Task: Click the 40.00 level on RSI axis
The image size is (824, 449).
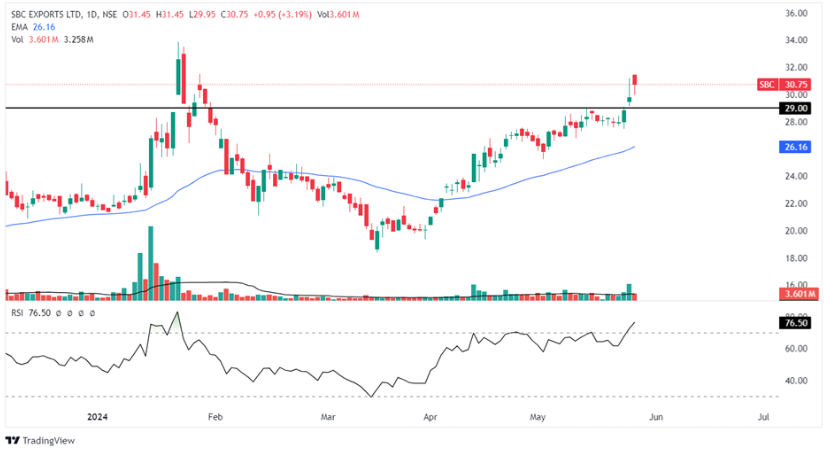Action: [x=796, y=381]
